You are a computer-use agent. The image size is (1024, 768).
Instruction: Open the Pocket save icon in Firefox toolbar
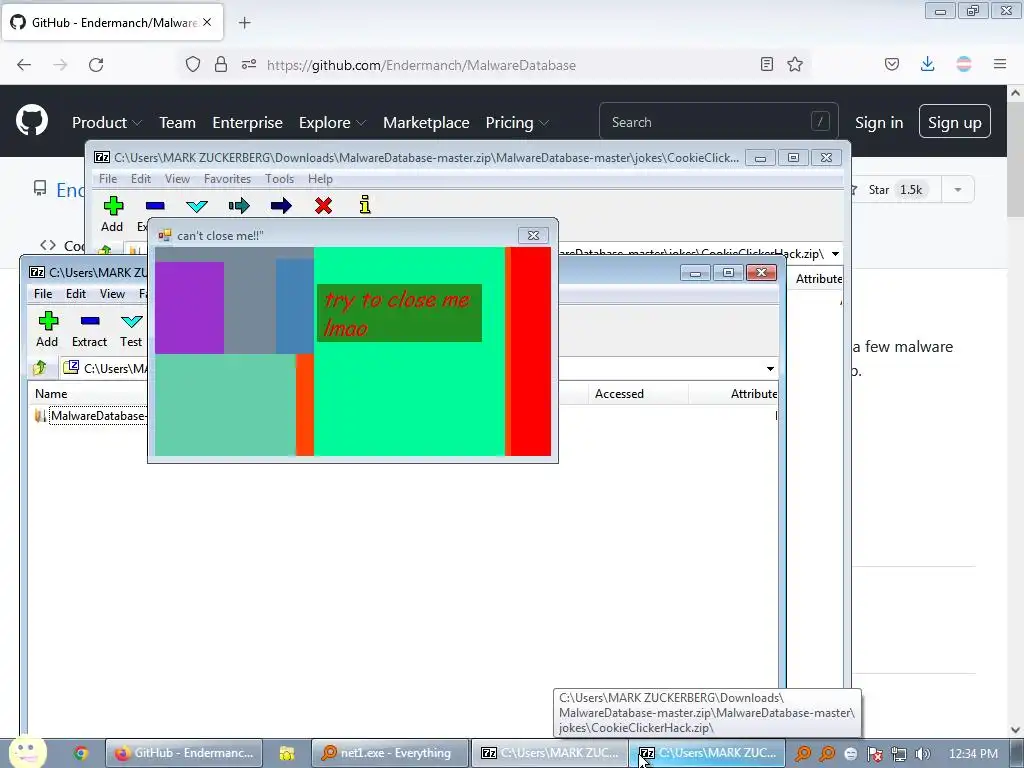click(x=891, y=64)
